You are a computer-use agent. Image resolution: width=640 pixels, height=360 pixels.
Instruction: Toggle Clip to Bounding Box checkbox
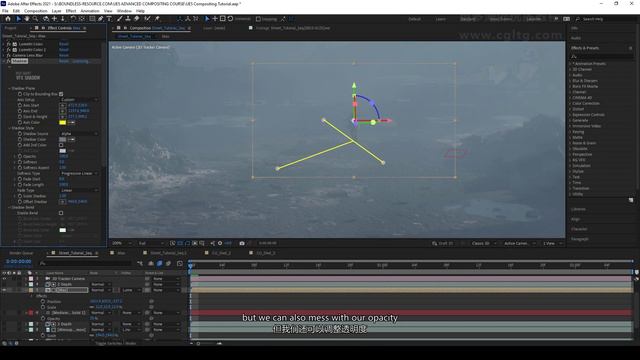coord(61,94)
